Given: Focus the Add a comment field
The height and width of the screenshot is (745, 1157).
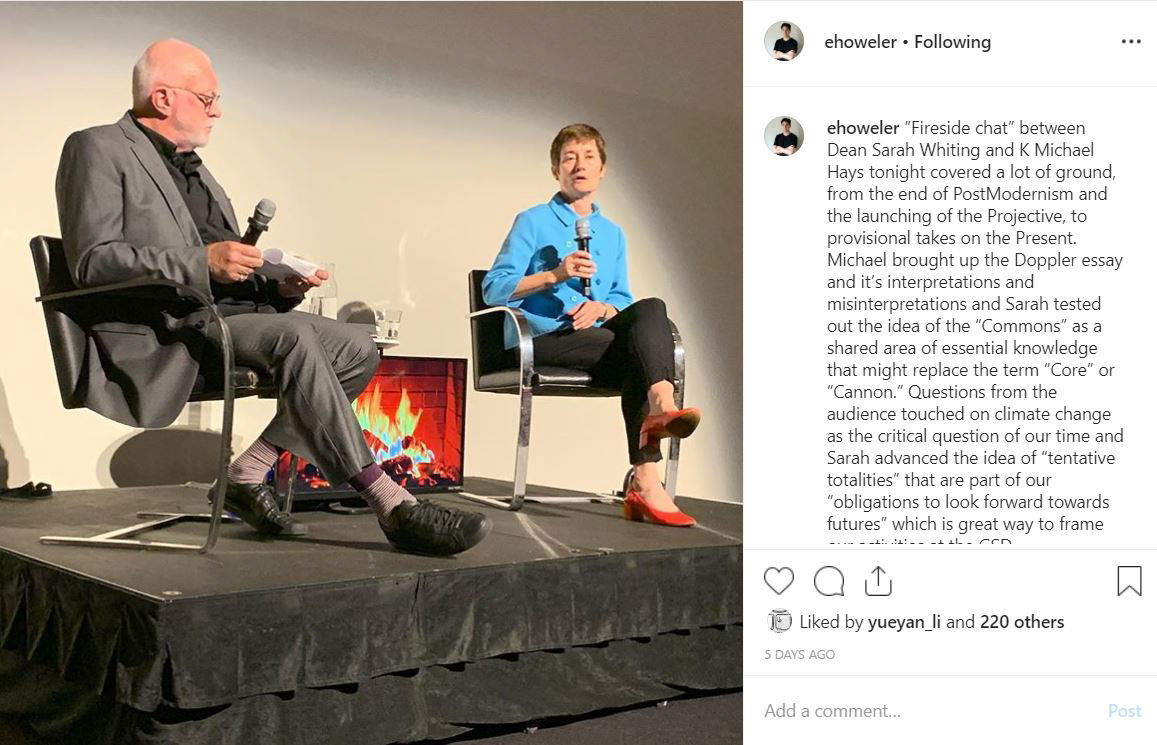Looking at the screenshot, I should pos(930,710).
